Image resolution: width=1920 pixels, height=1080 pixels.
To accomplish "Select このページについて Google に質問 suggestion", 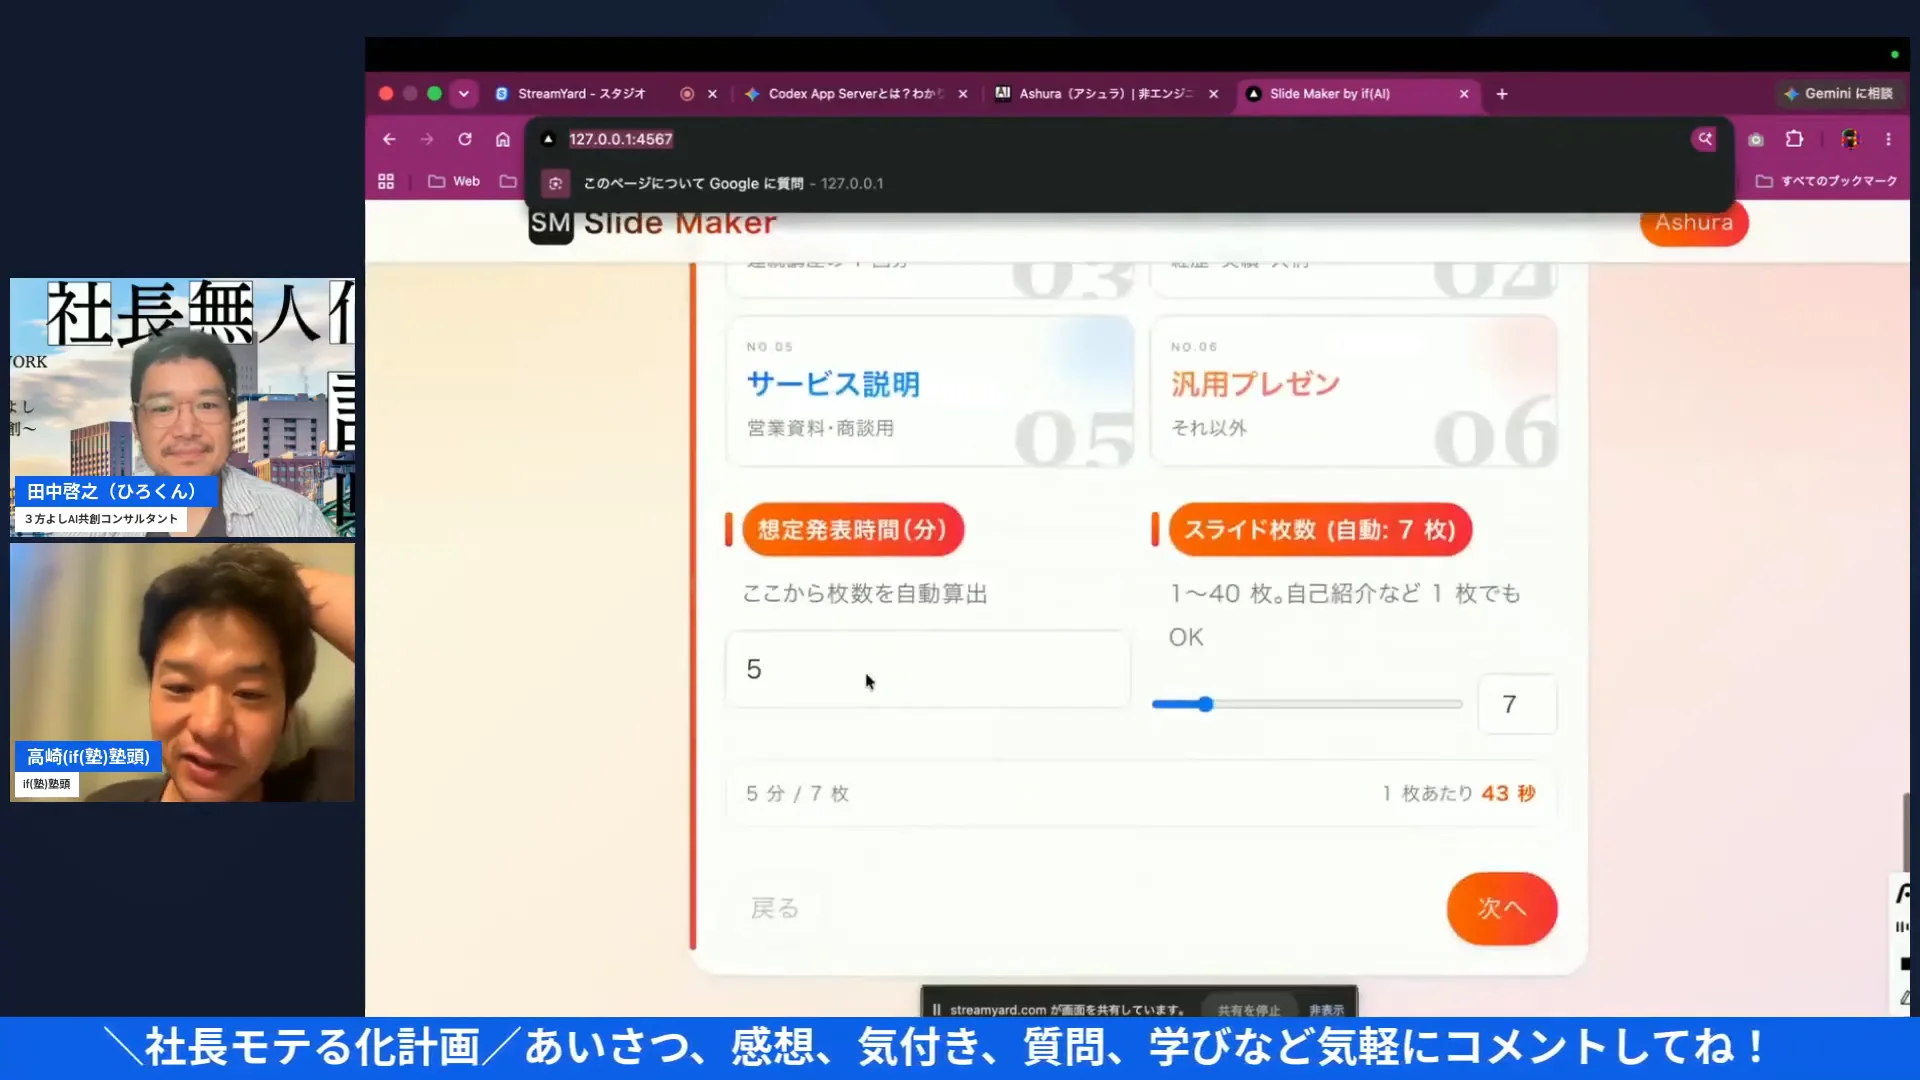I will 1128,183.
